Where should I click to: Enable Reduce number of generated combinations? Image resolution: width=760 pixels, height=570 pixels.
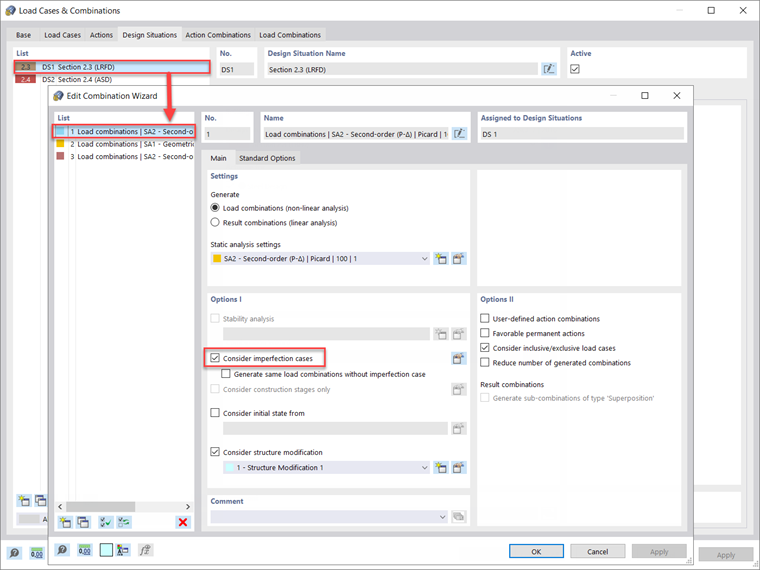pos(485,362)
